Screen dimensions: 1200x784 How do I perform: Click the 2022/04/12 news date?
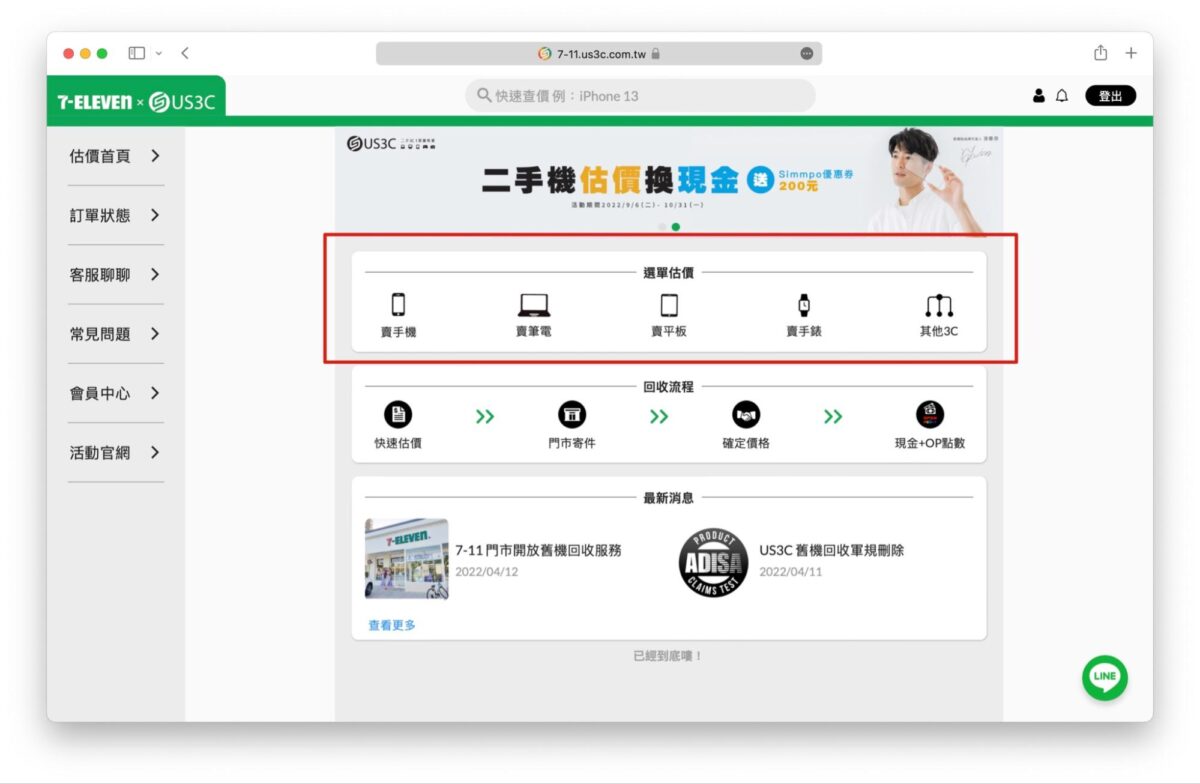coord(487,572)
